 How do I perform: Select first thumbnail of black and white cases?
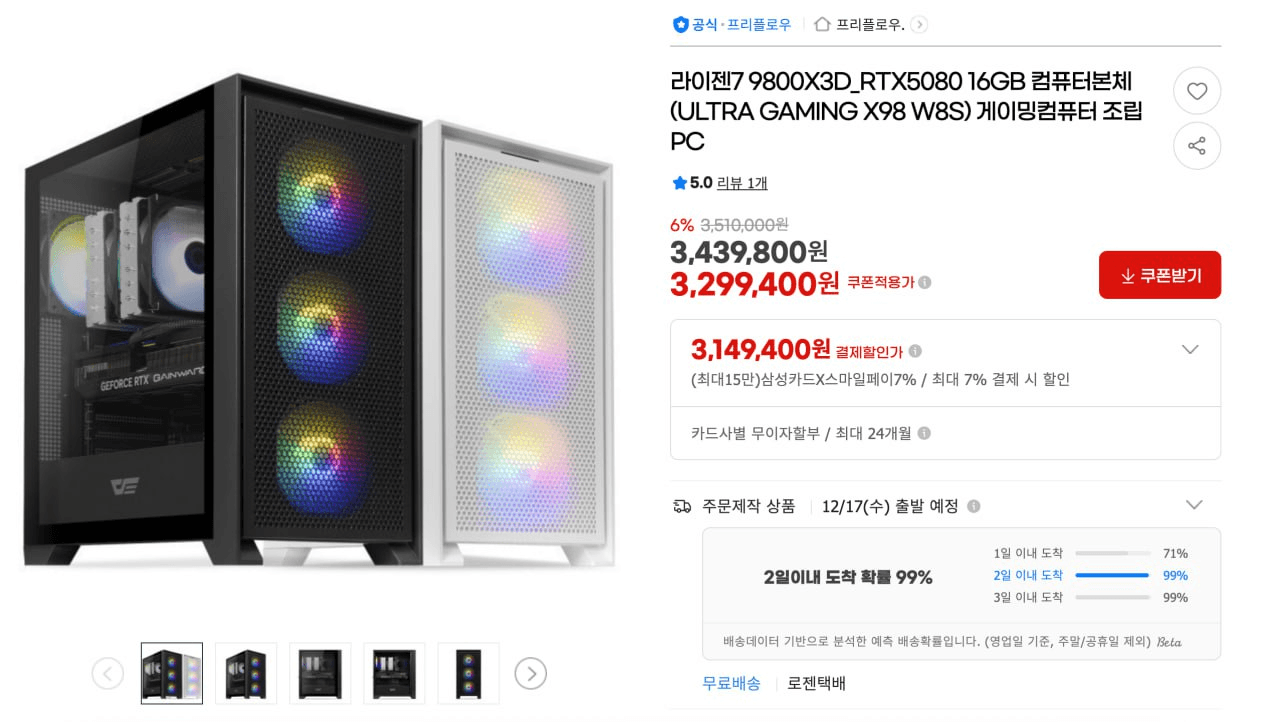coord(172,673)
